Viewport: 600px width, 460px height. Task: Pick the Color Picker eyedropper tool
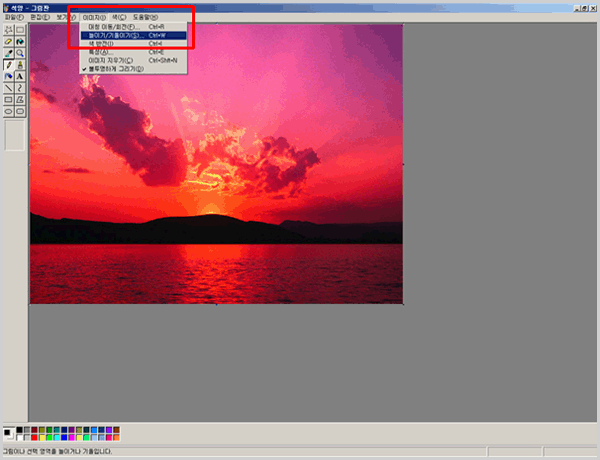pos(9,53)
